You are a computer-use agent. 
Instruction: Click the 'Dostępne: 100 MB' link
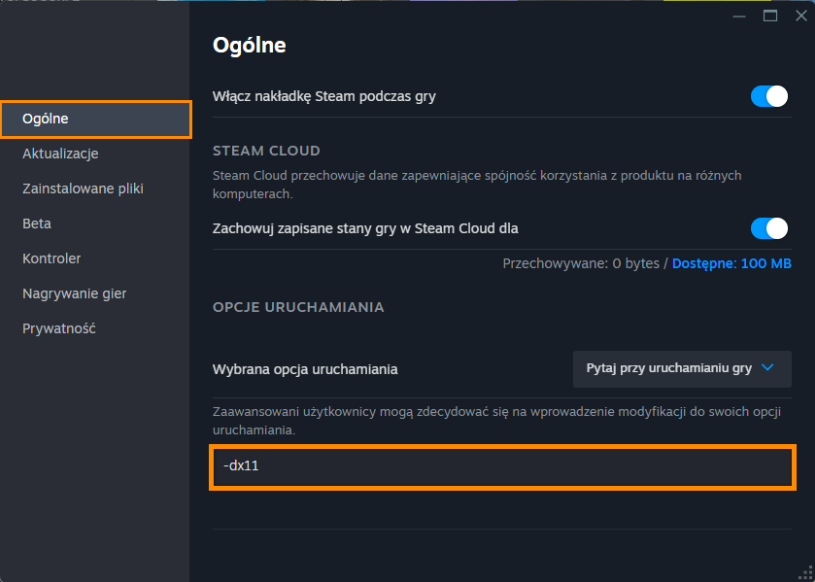pyautogui.click(x=731, y=263)
